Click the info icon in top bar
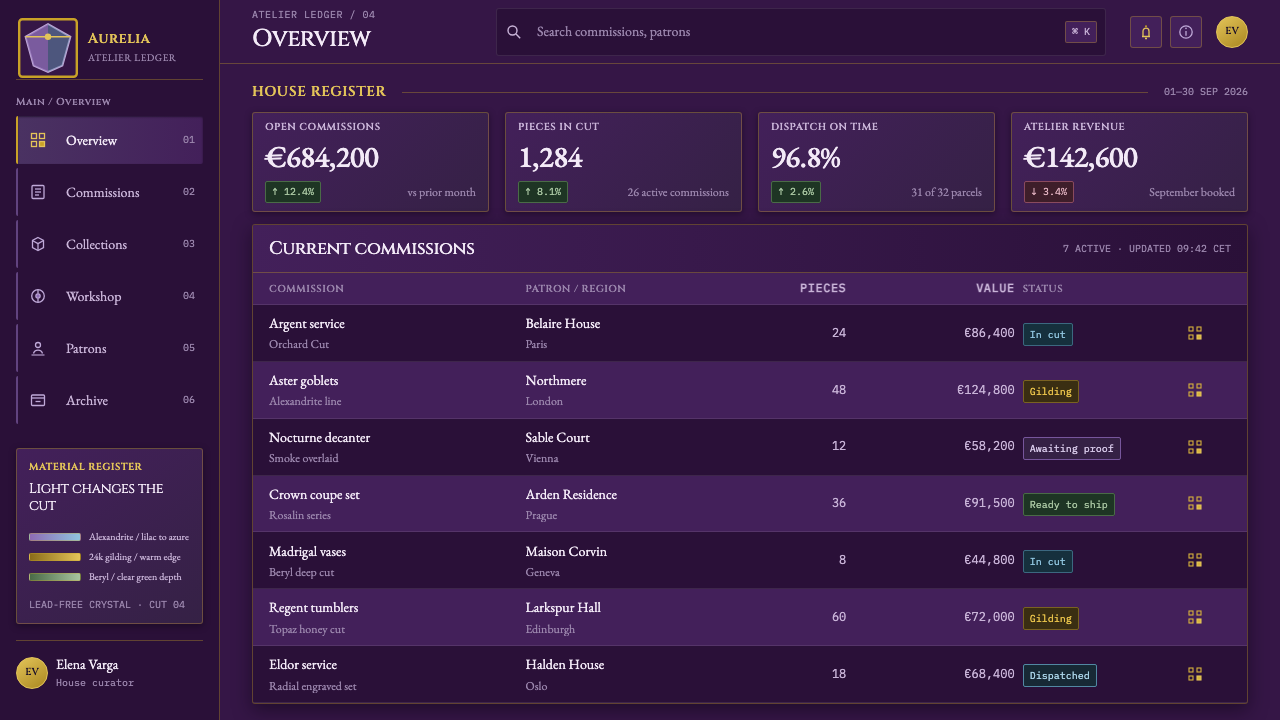 tap(1186, 32)
